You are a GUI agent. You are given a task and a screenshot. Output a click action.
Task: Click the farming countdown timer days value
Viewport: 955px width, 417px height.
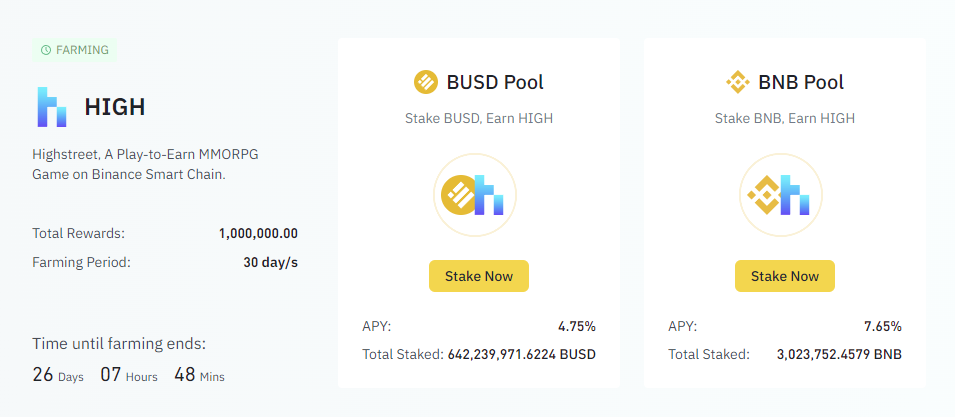pyautogui.click(x=43, y=375)
